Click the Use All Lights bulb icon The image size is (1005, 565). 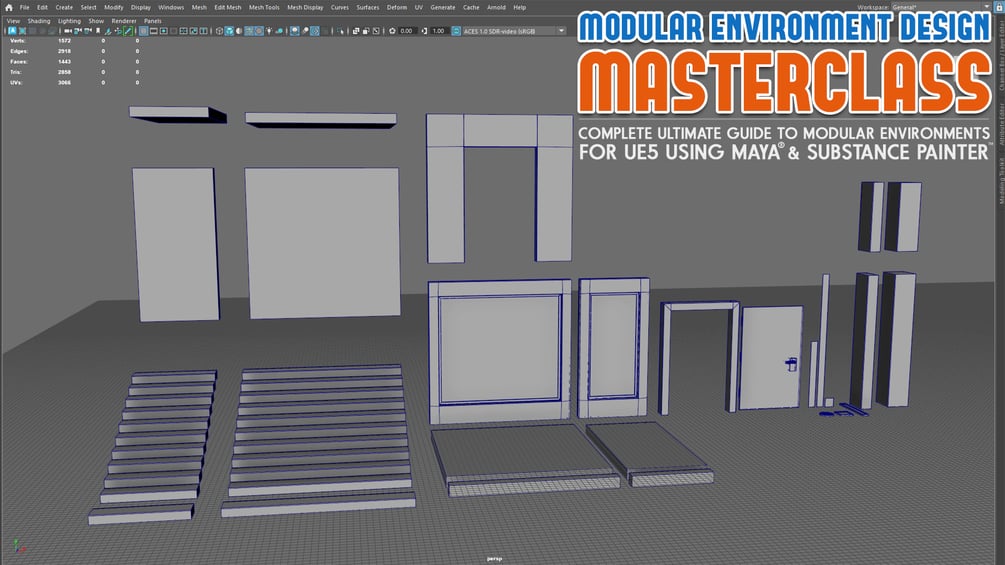click(269, 31)
